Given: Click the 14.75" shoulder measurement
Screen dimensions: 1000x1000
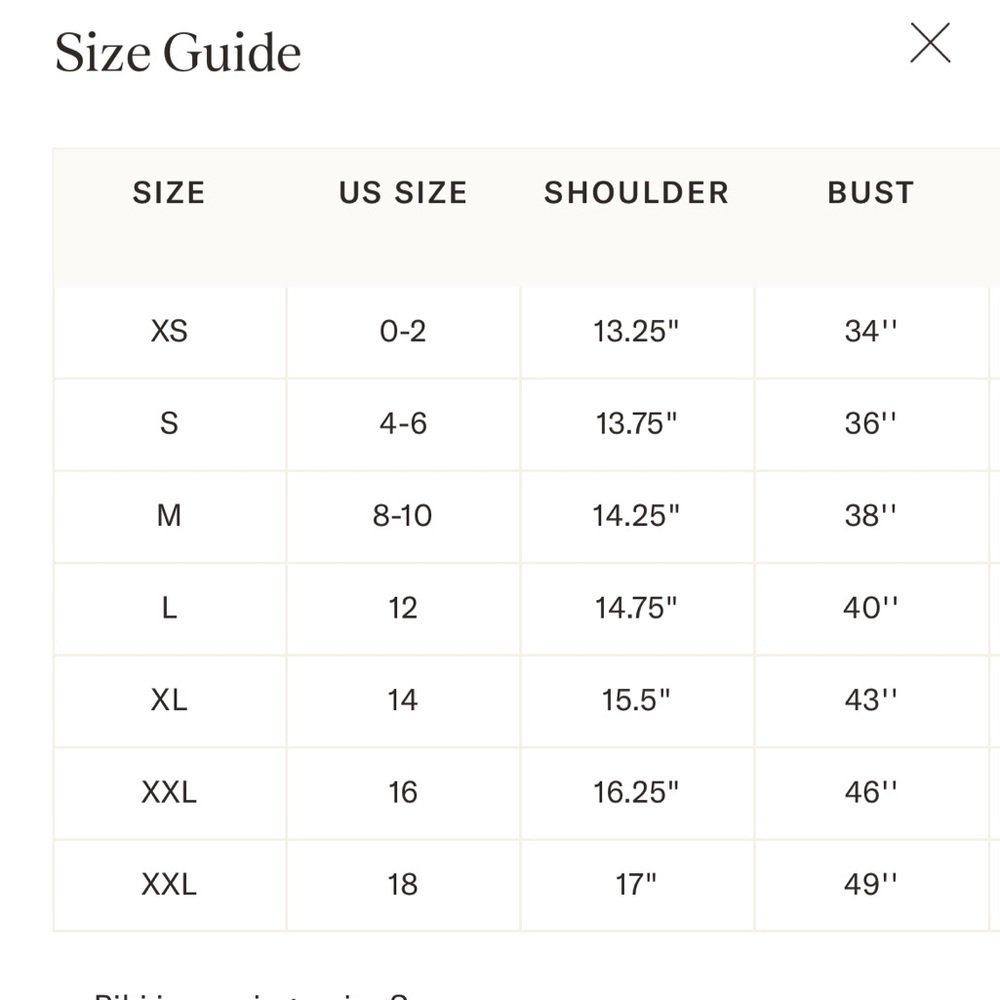Looking at the screenshot, I should click(x=636, y=608).
